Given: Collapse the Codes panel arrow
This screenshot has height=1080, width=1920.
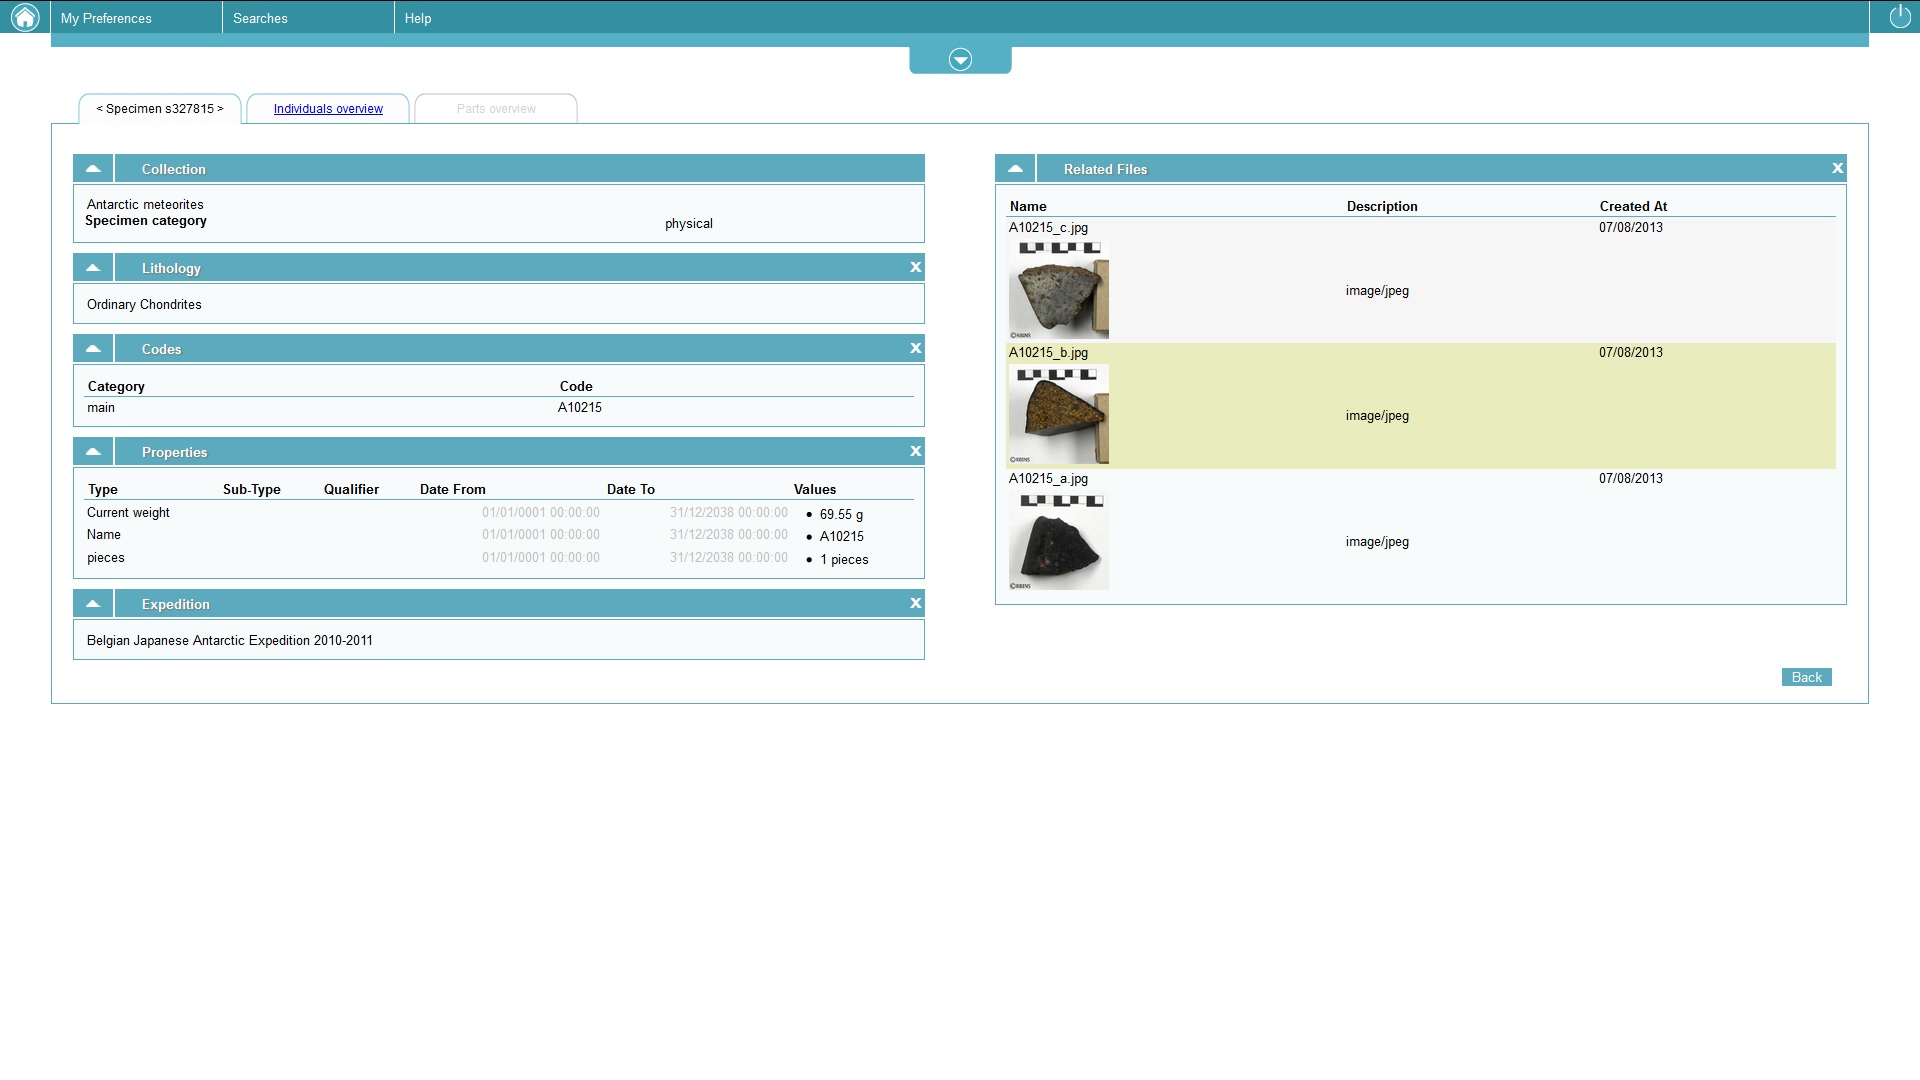Looking at the screenshot, I should [93, 348].
